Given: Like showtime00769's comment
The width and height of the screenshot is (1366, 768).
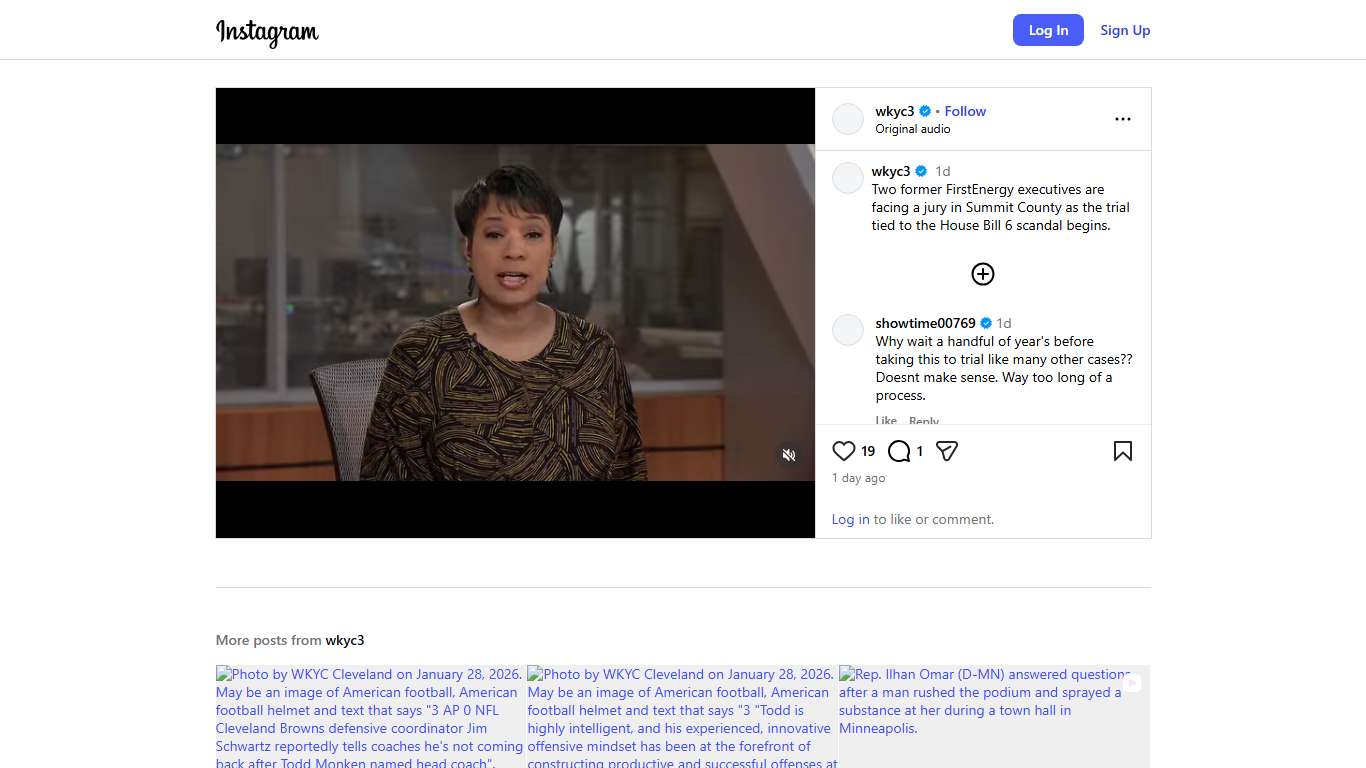Looking at the screenshot, I should point(886,421).
